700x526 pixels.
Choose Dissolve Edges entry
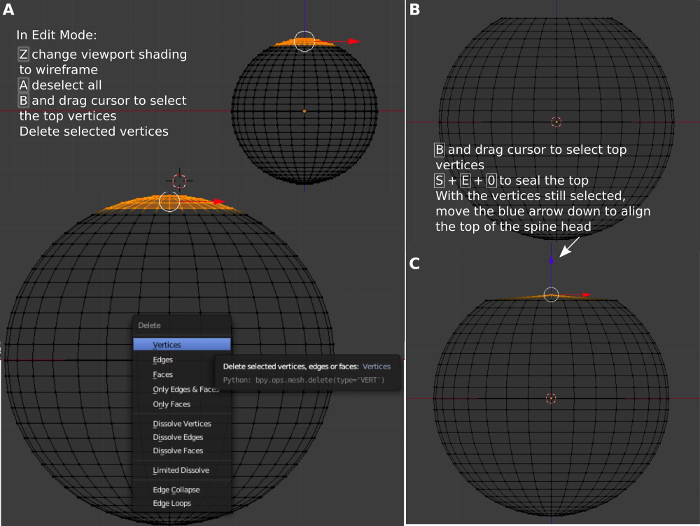tap(182, 437)
